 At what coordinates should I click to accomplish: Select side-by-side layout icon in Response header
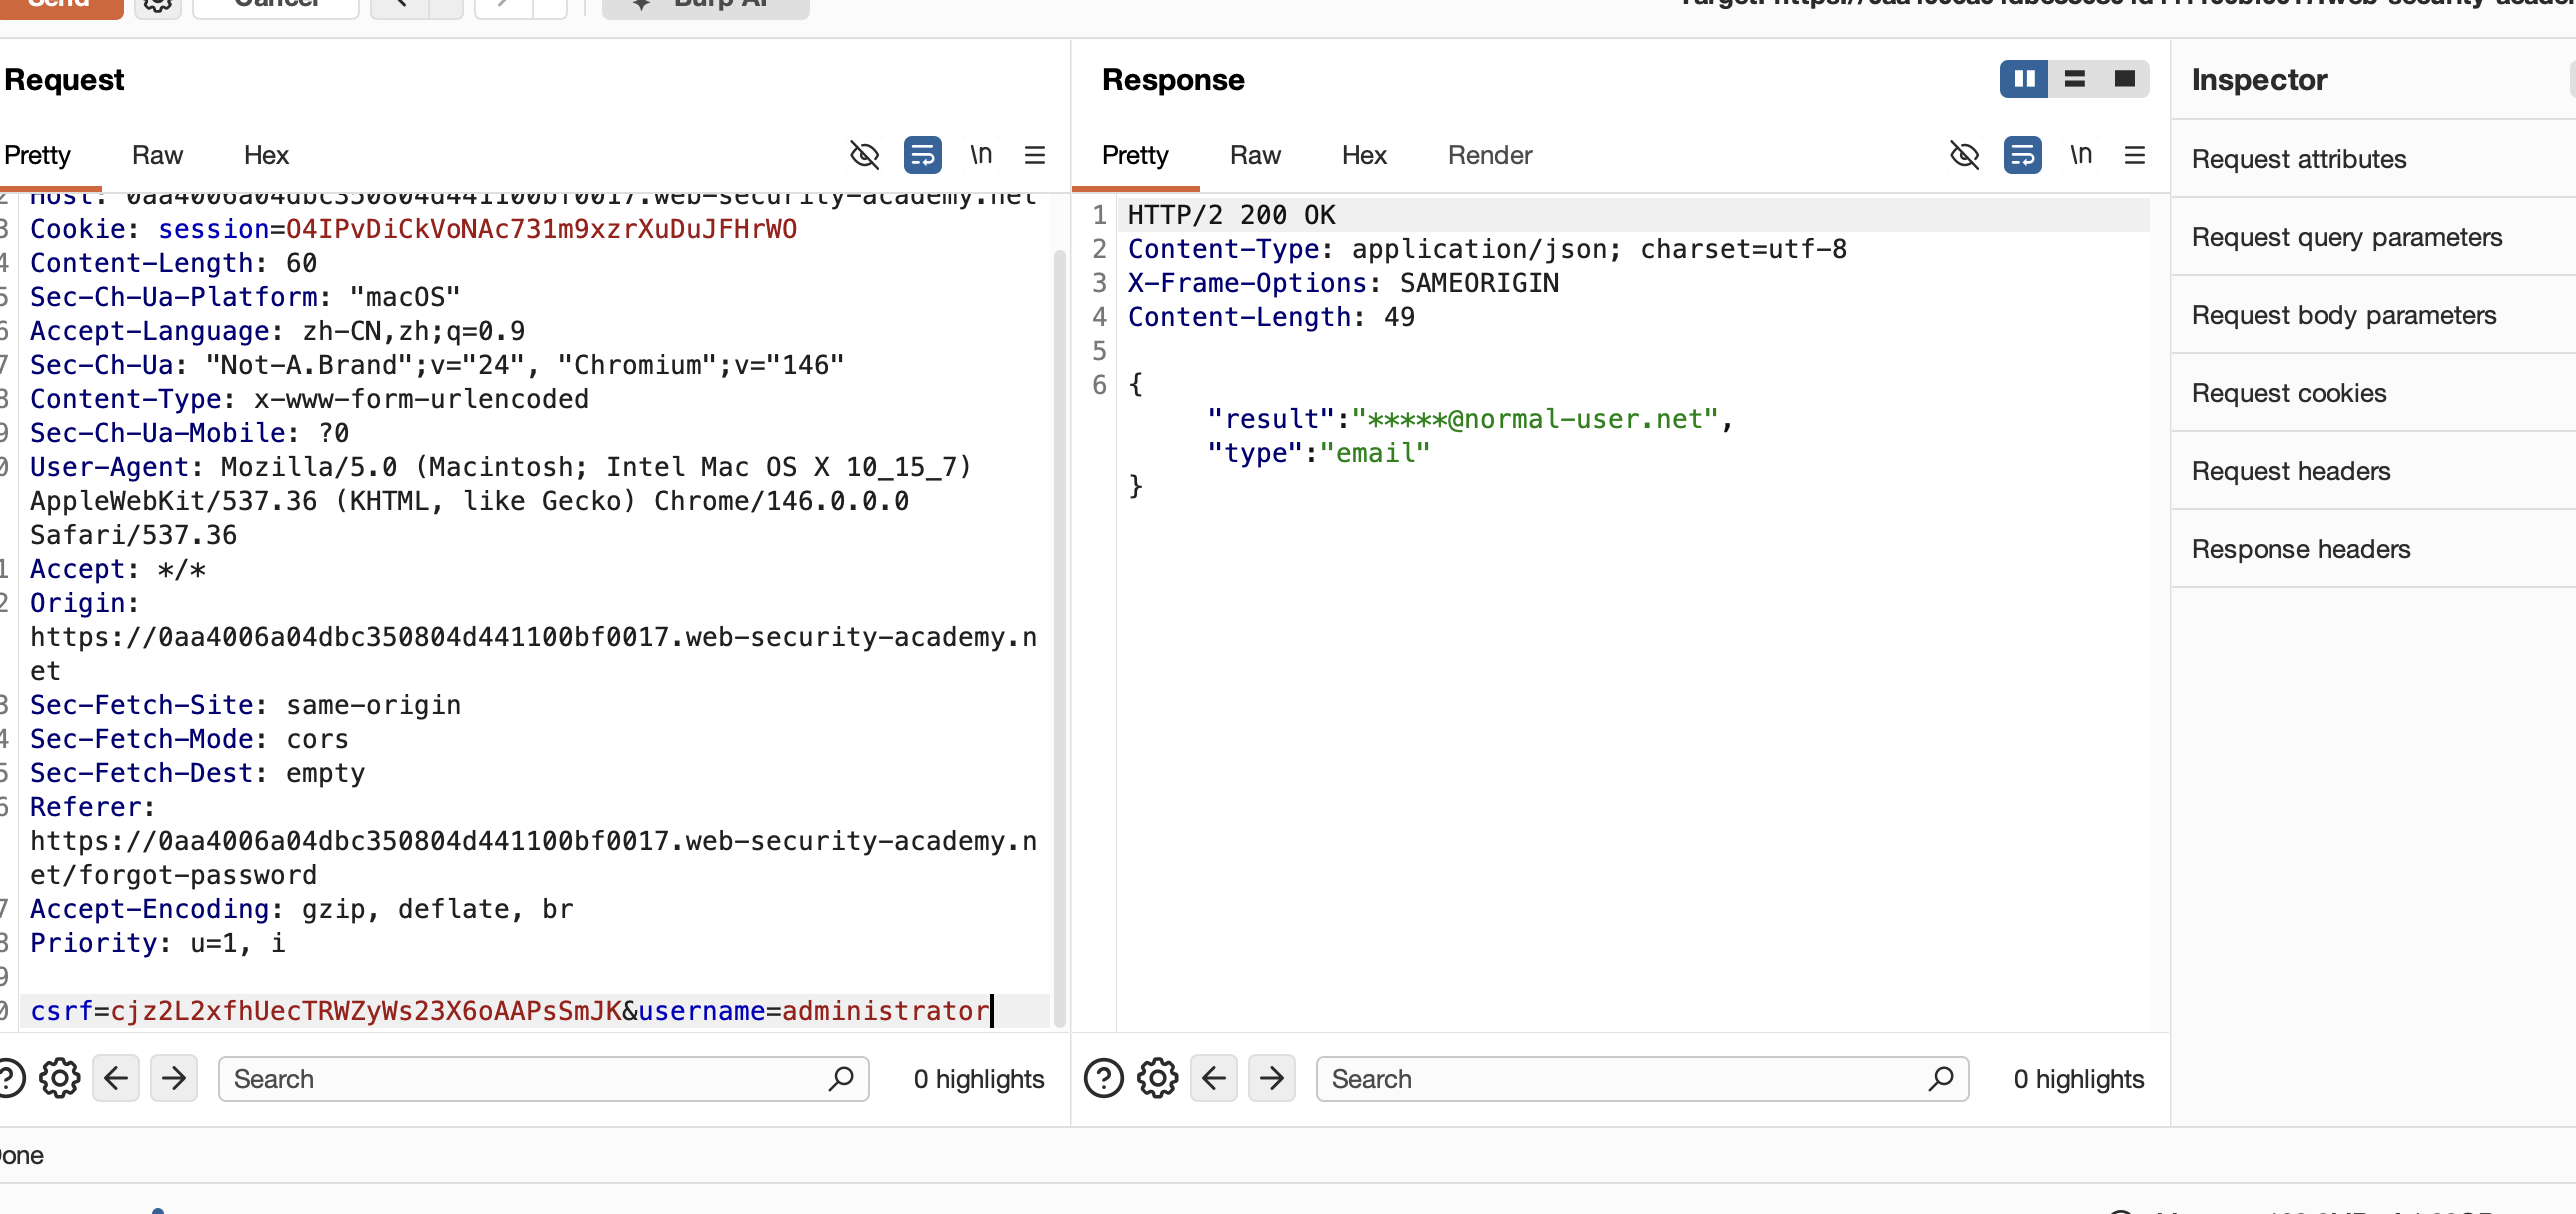pyautogui.click(x=2024, y=79)
